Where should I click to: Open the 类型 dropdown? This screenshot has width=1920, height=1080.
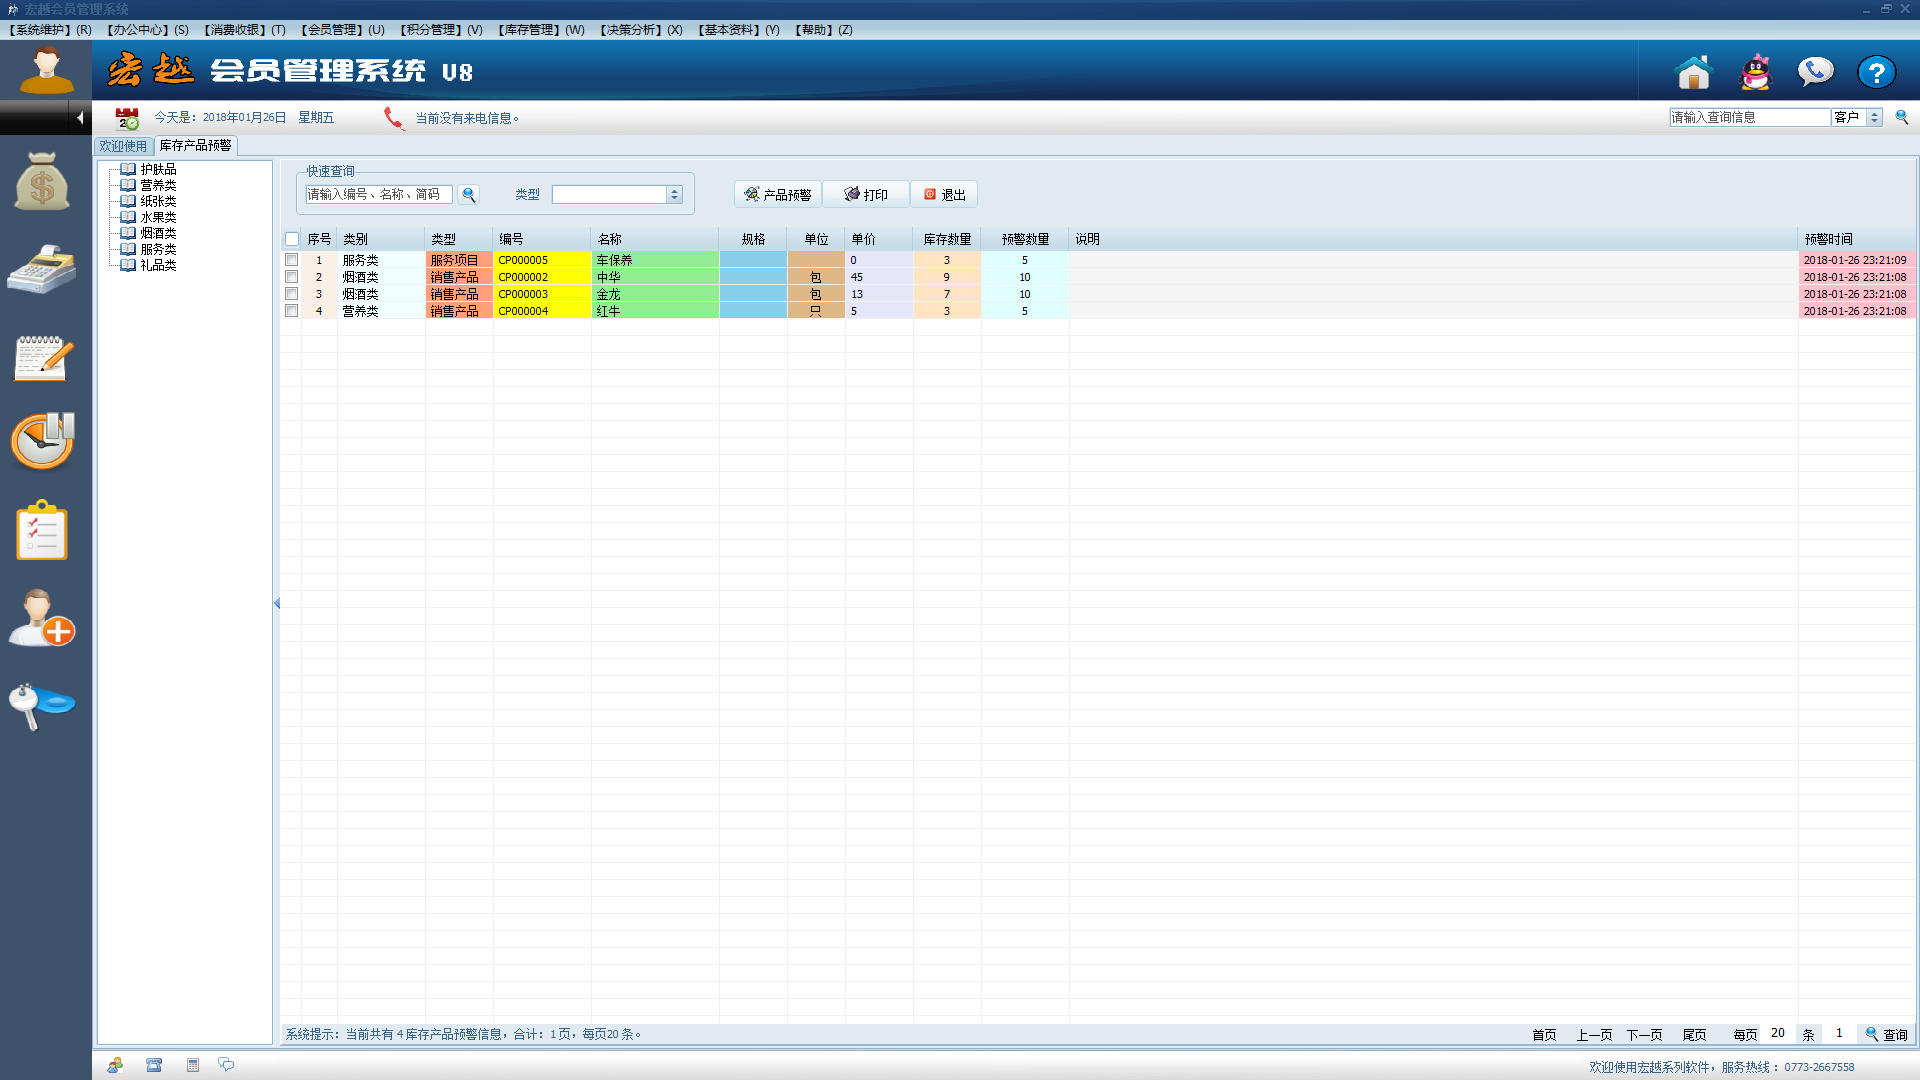tap(675, 195)
